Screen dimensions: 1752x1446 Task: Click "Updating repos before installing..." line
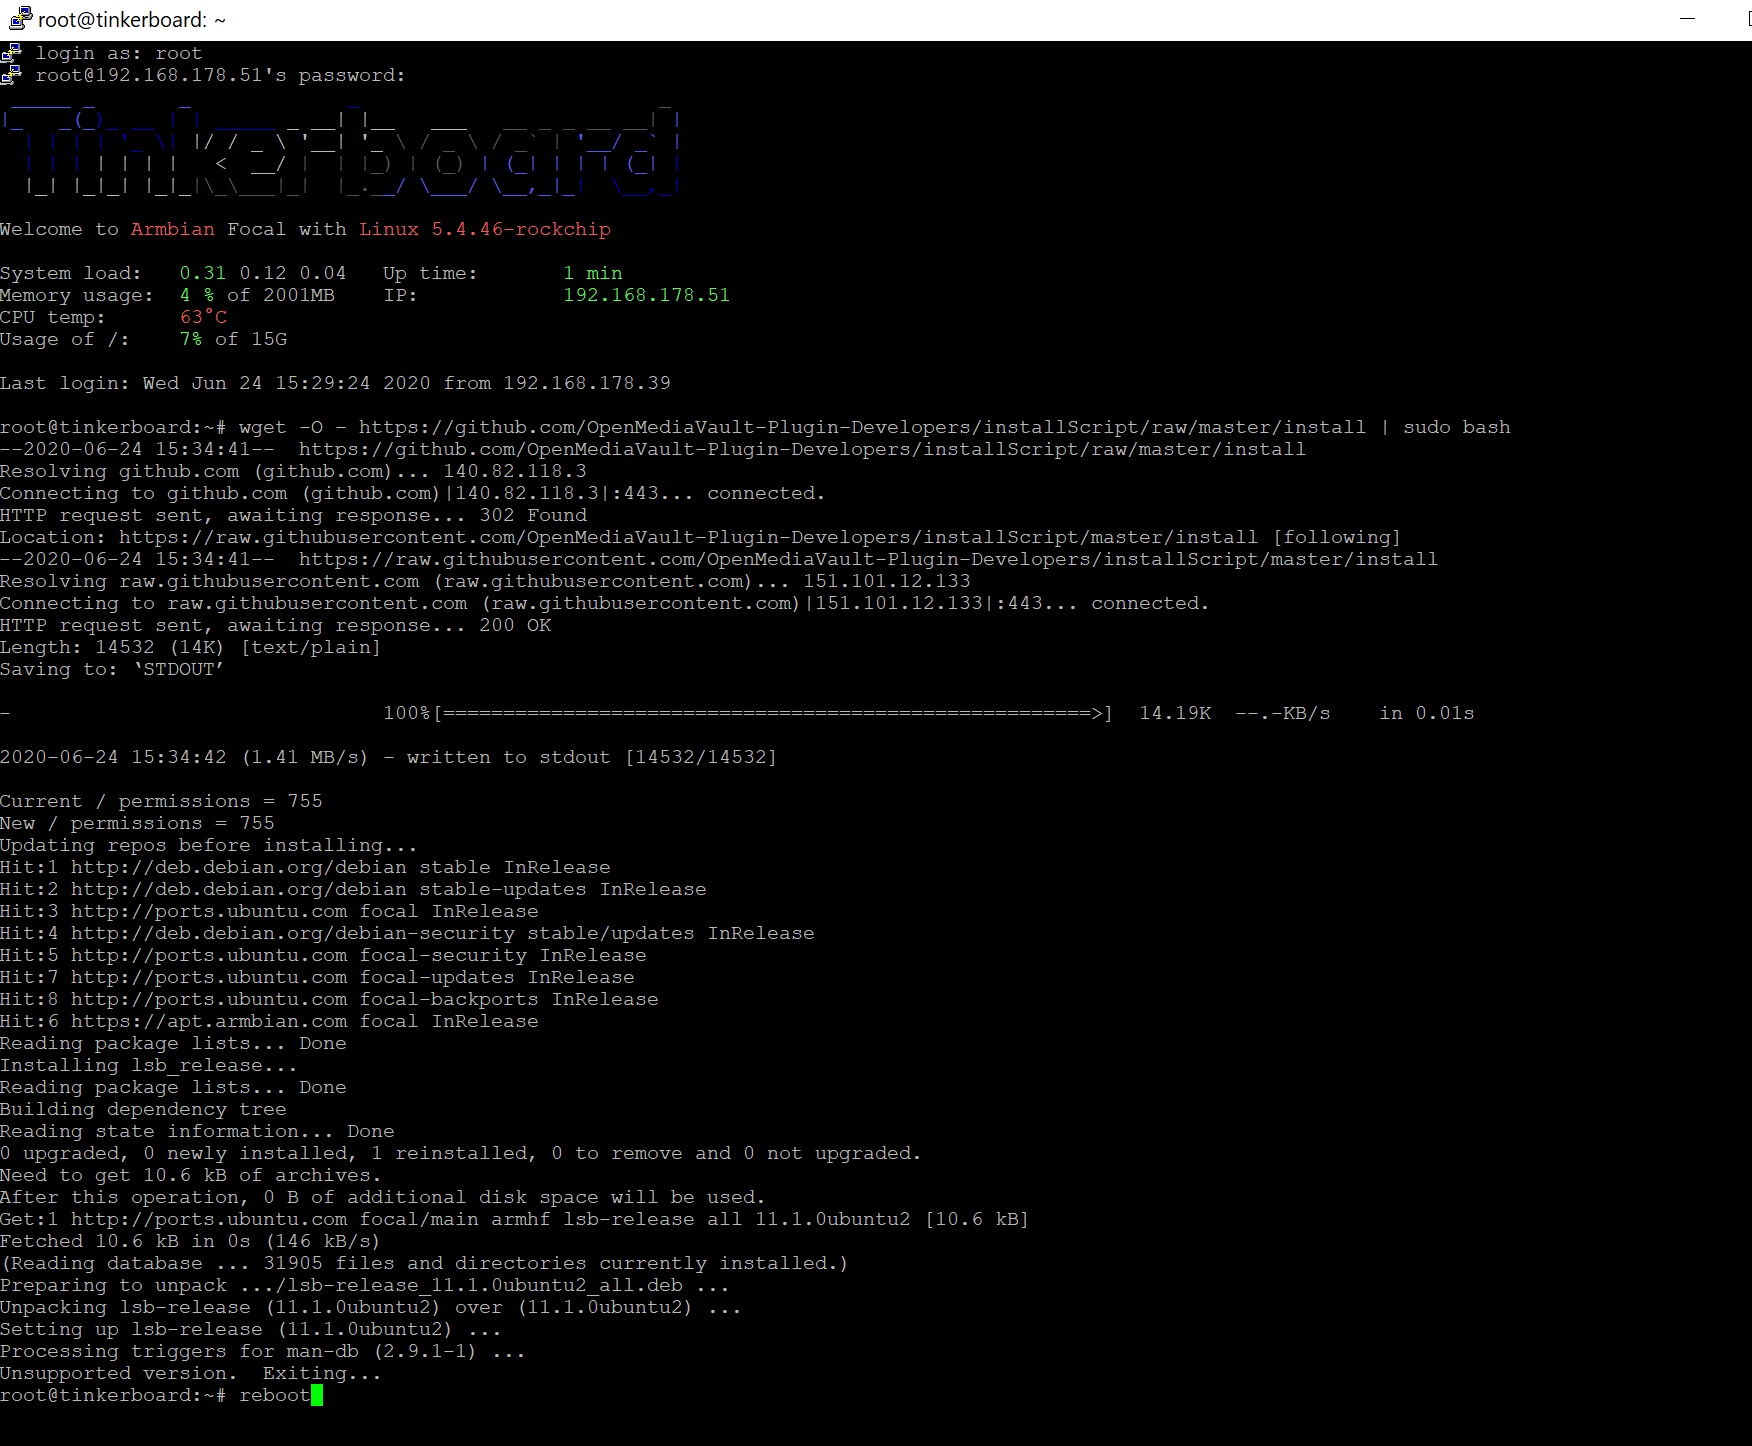[209, 845]
